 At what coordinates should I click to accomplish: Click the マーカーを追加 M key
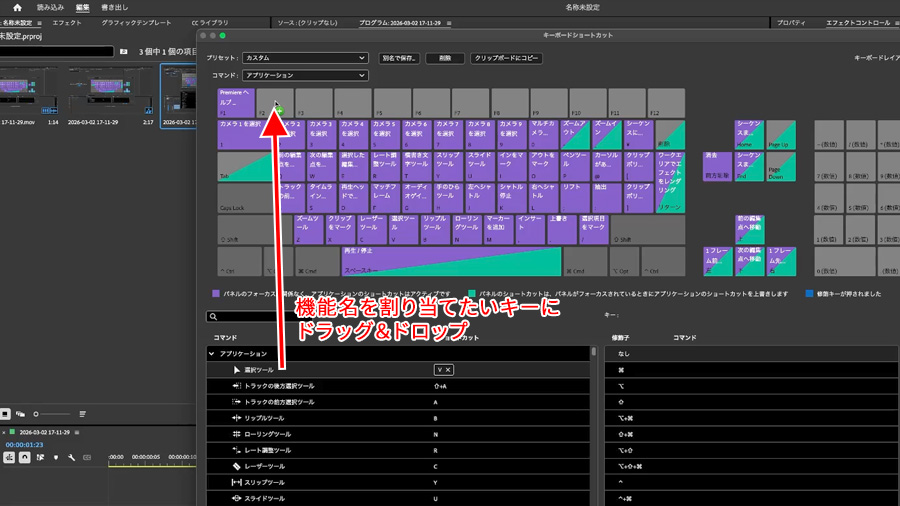coord(498,229)
